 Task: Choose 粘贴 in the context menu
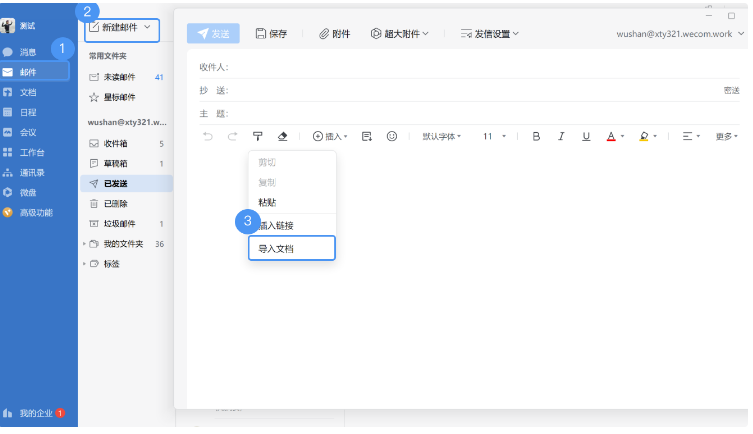click(x=268, y=203)
